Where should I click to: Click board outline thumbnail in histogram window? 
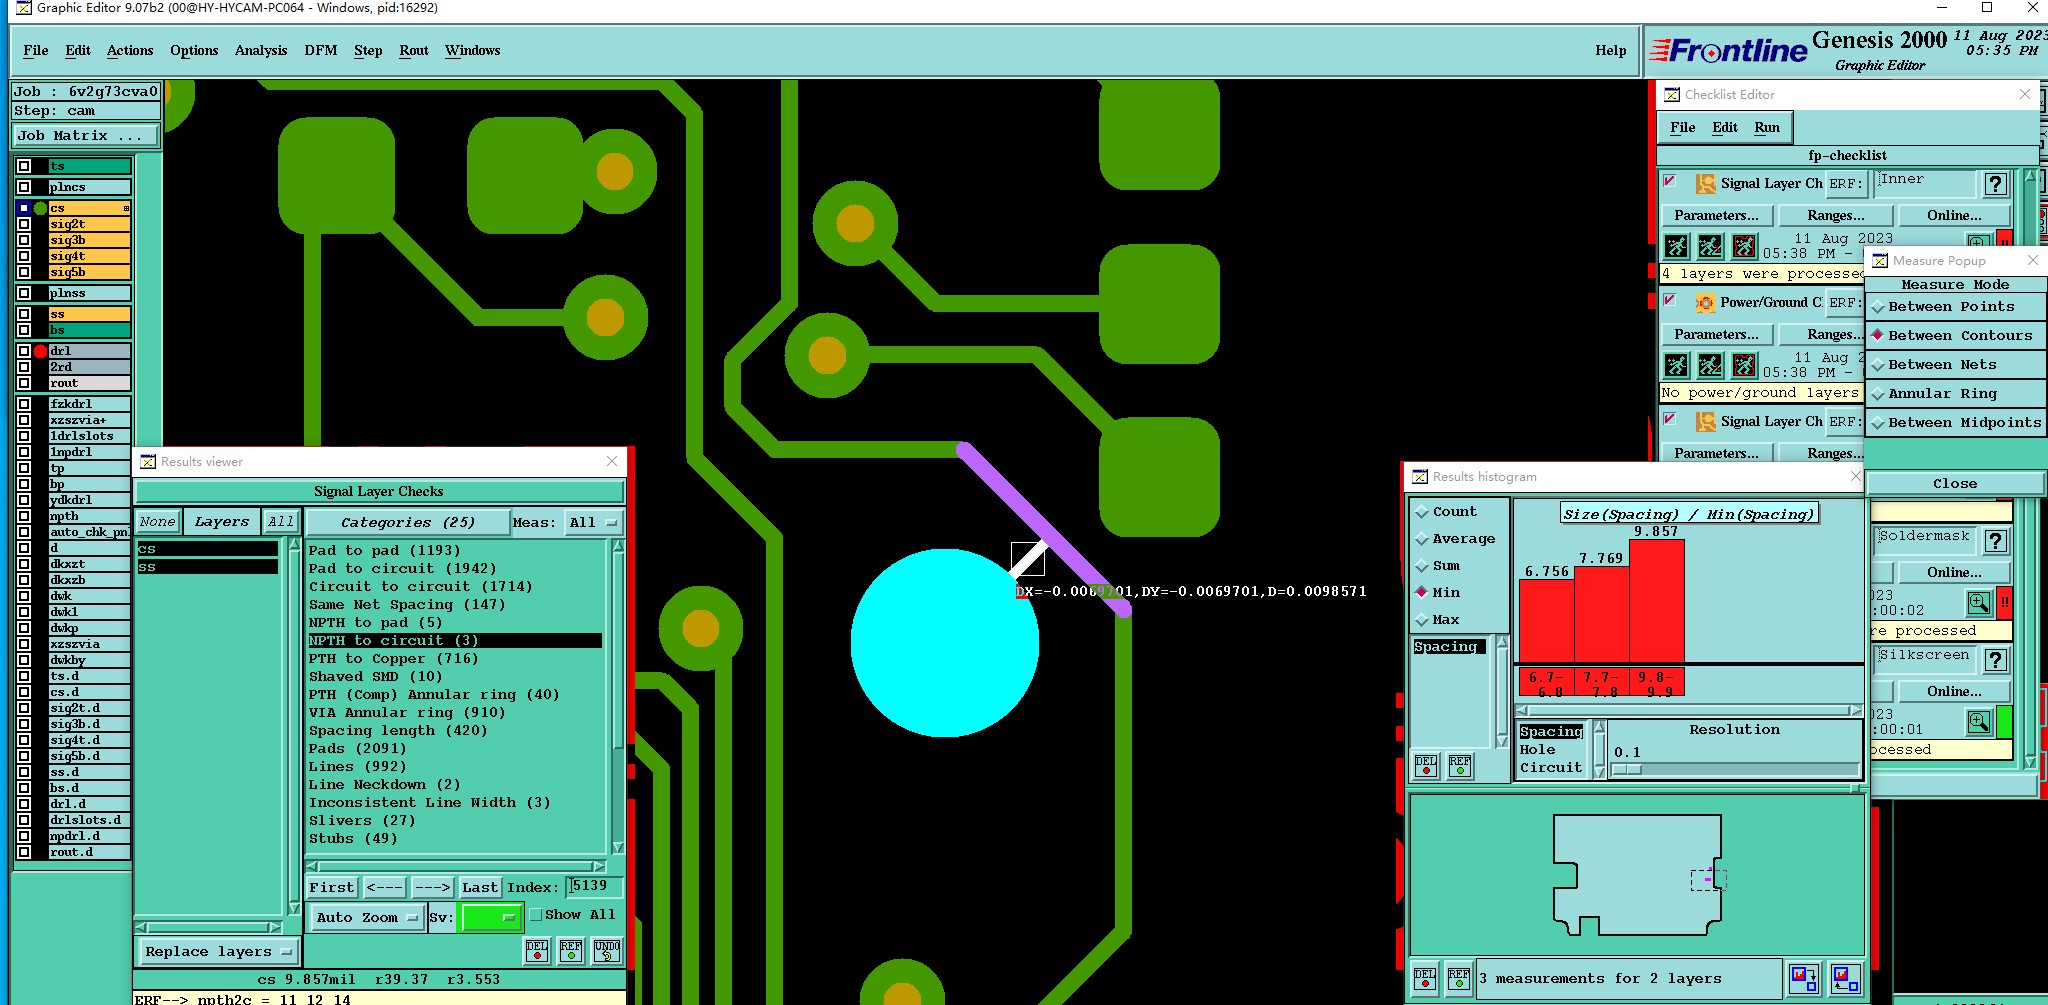(x=1639, y=874)
